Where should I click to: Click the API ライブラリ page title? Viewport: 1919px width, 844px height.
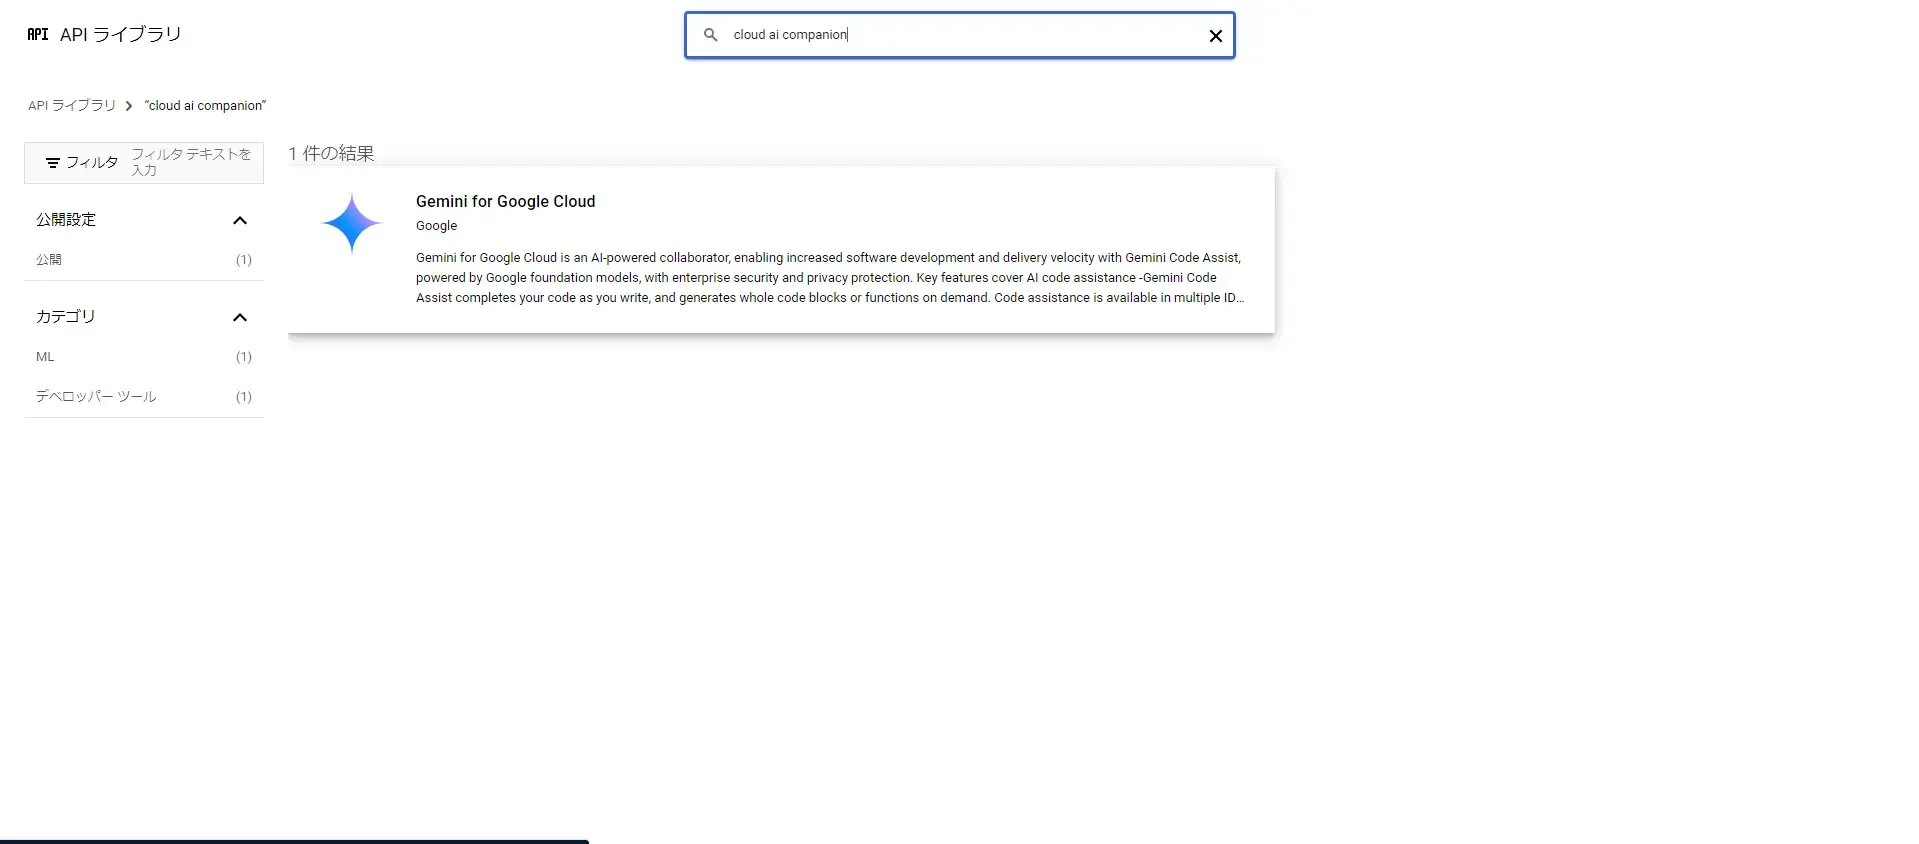(x=121, y=34)
